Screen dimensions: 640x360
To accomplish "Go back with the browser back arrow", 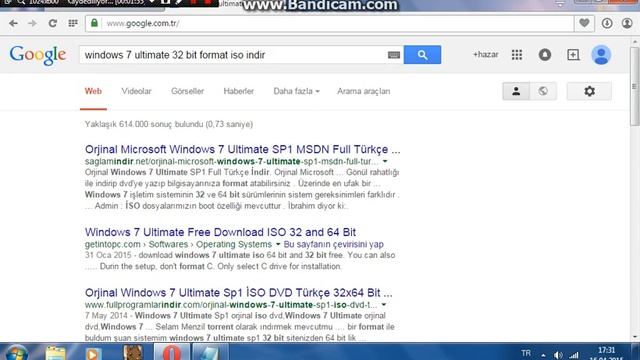I will click(13, 23).
